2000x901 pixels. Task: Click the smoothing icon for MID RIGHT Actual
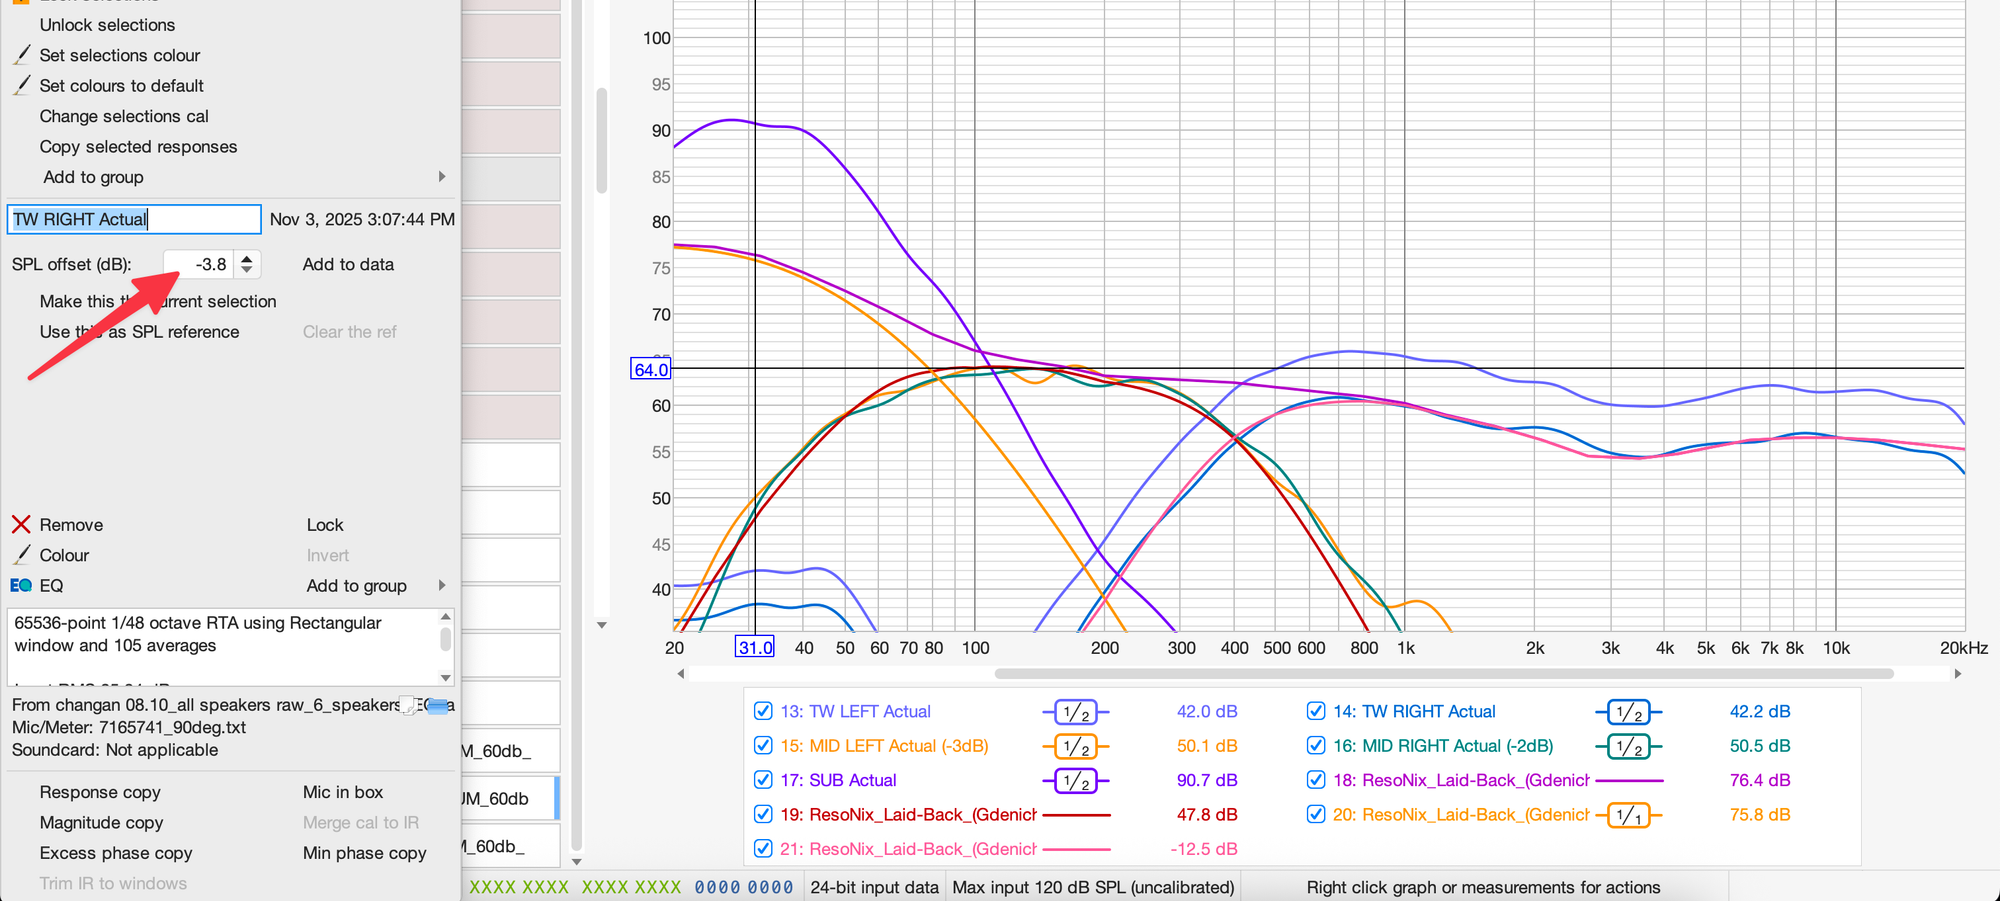[1629, 746]
